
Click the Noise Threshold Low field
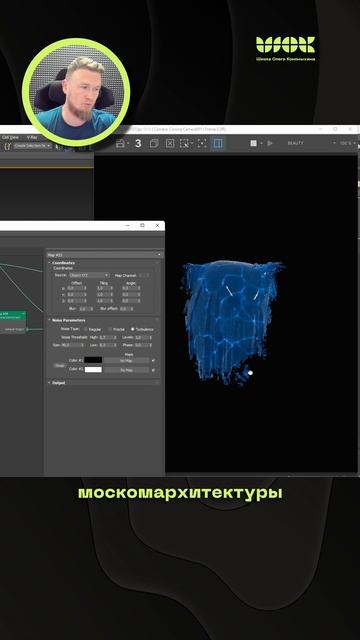coord(108,345)
